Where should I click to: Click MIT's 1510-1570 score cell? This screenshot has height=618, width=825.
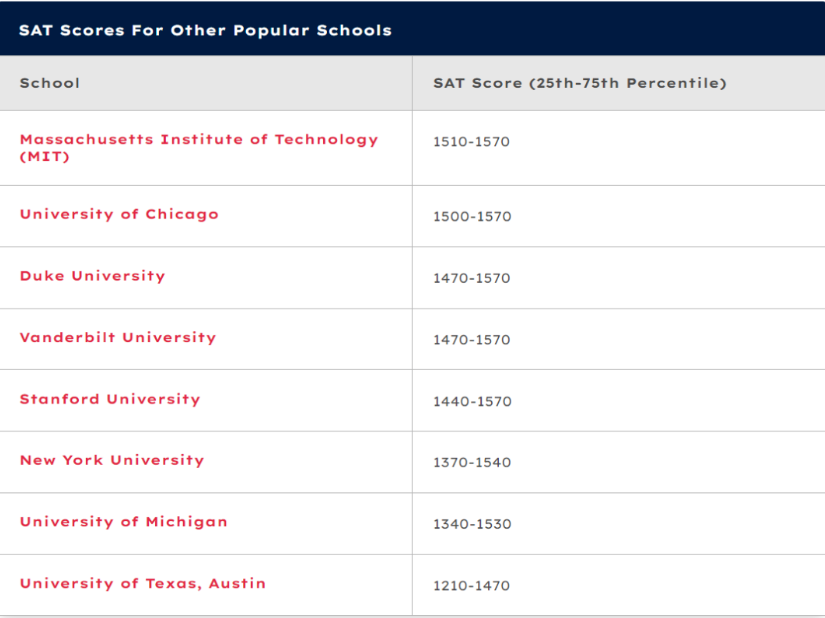471,142
